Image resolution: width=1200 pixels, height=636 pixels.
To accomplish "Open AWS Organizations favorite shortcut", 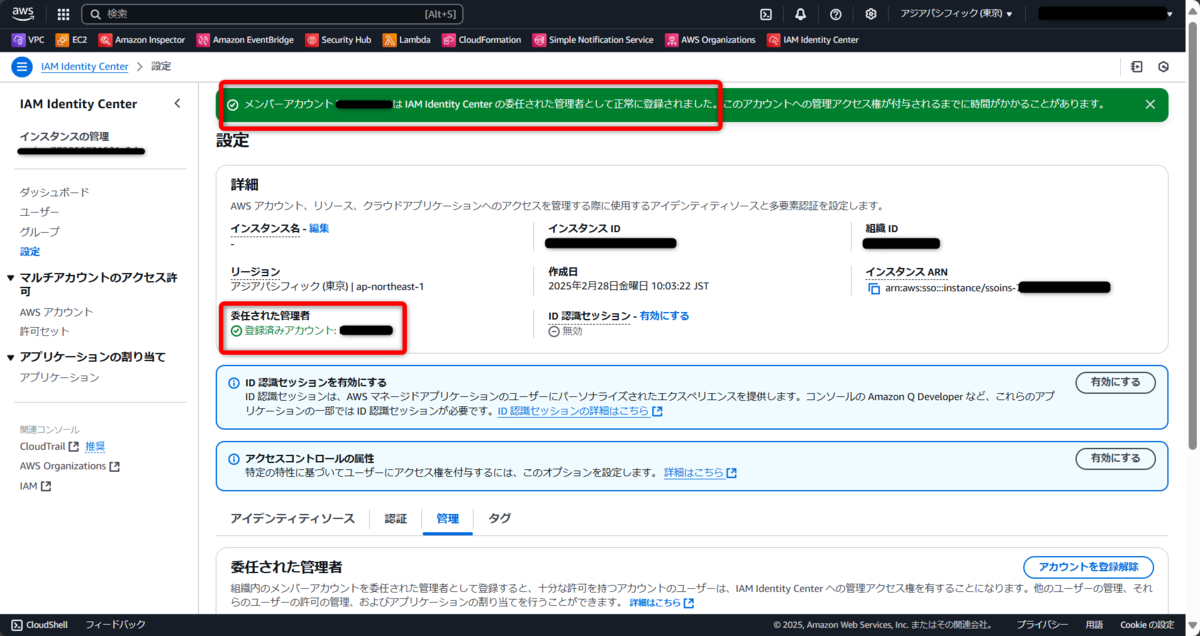I will tap(710, 40).
